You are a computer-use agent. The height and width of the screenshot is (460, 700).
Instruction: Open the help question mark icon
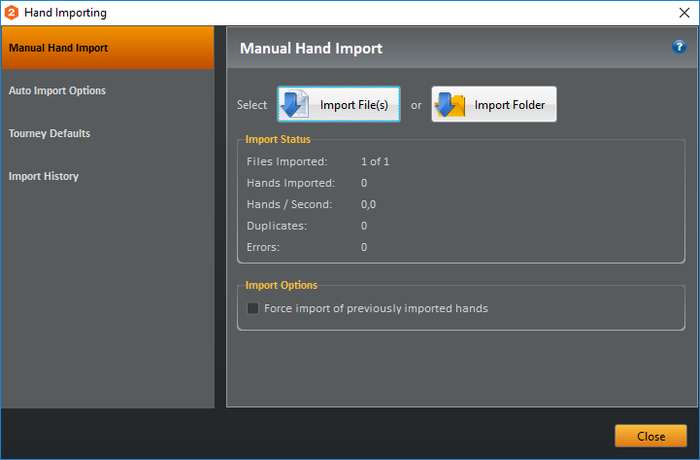(x=679, y=46)
